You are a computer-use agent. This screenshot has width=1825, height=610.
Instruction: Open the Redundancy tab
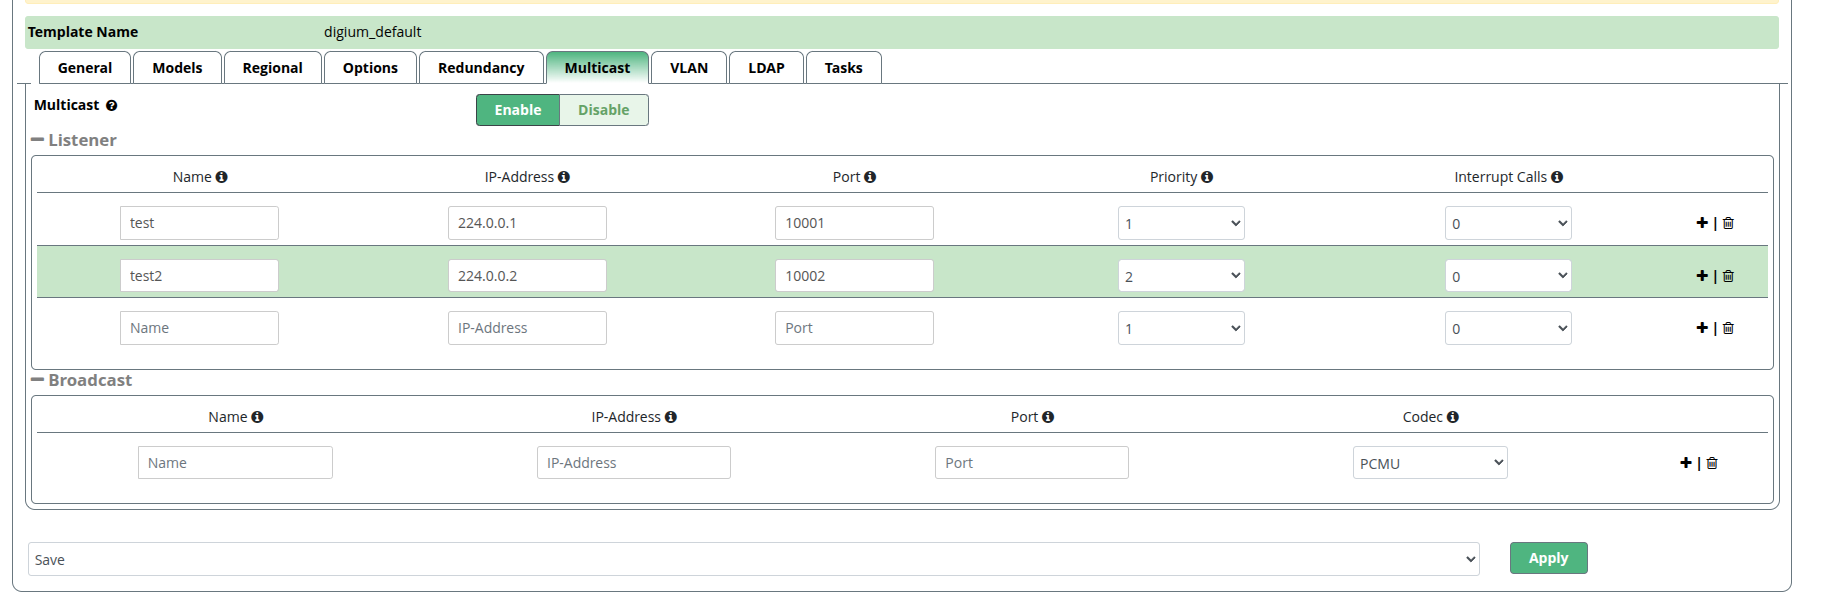tap(480, 68)
